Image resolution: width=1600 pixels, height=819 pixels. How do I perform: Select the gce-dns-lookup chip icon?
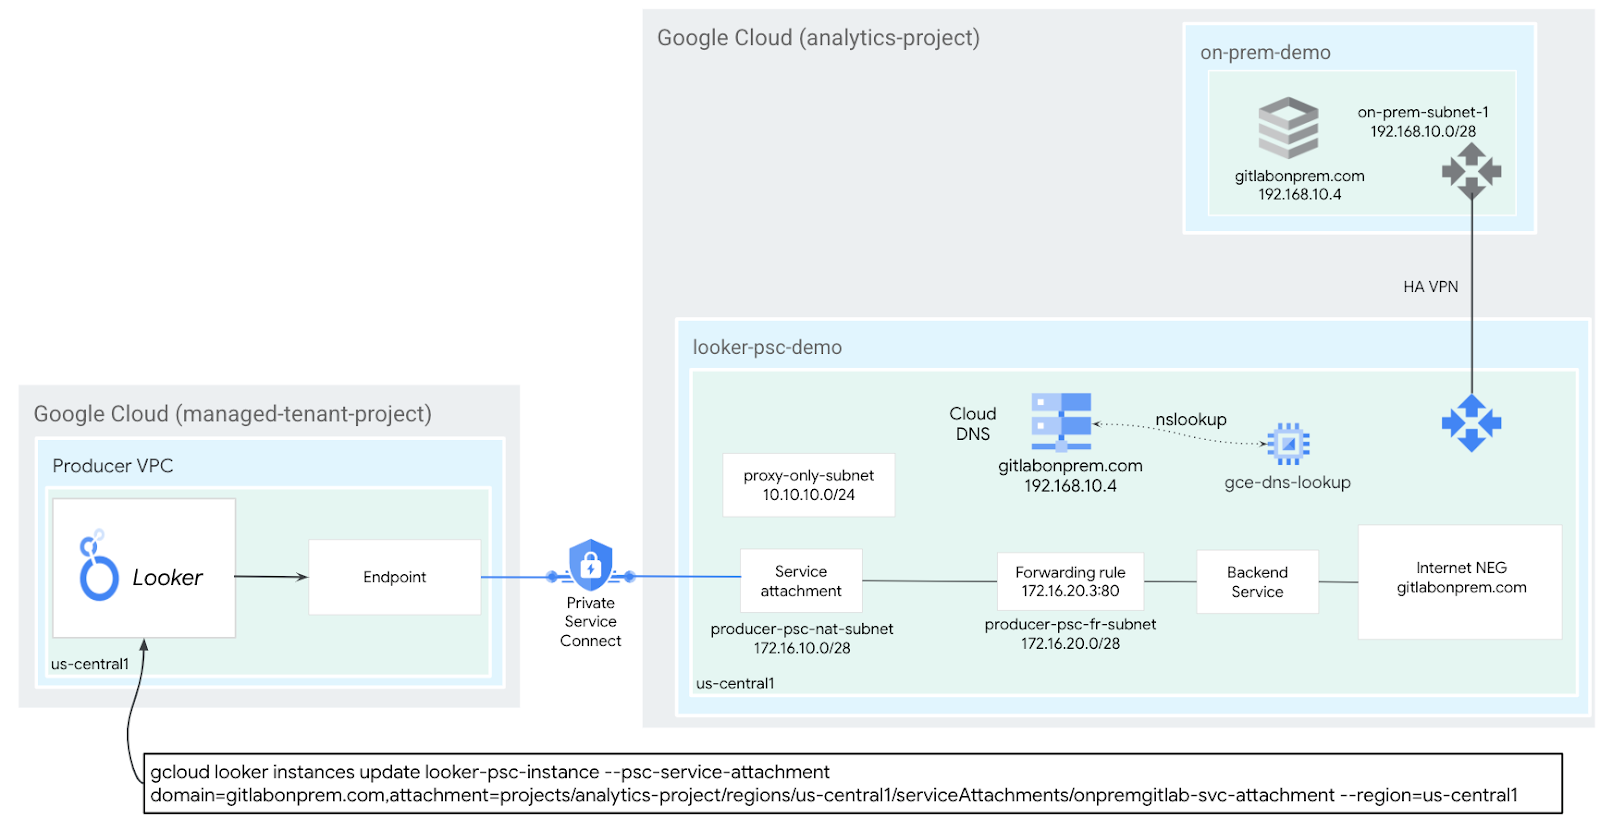(x=1288, y=443)
